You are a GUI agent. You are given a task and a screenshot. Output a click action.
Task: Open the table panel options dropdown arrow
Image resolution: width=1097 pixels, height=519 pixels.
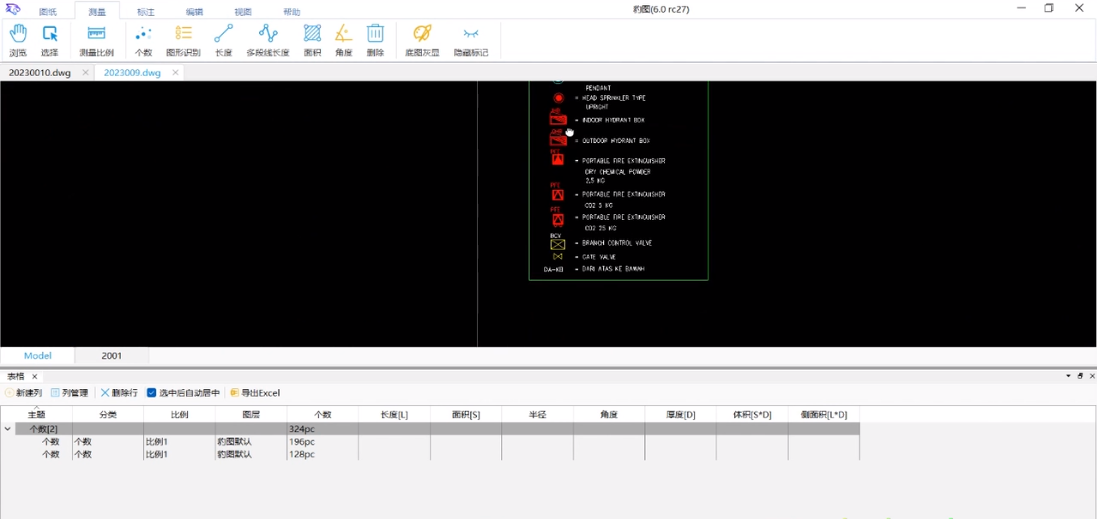click(x=1068, y=376)
